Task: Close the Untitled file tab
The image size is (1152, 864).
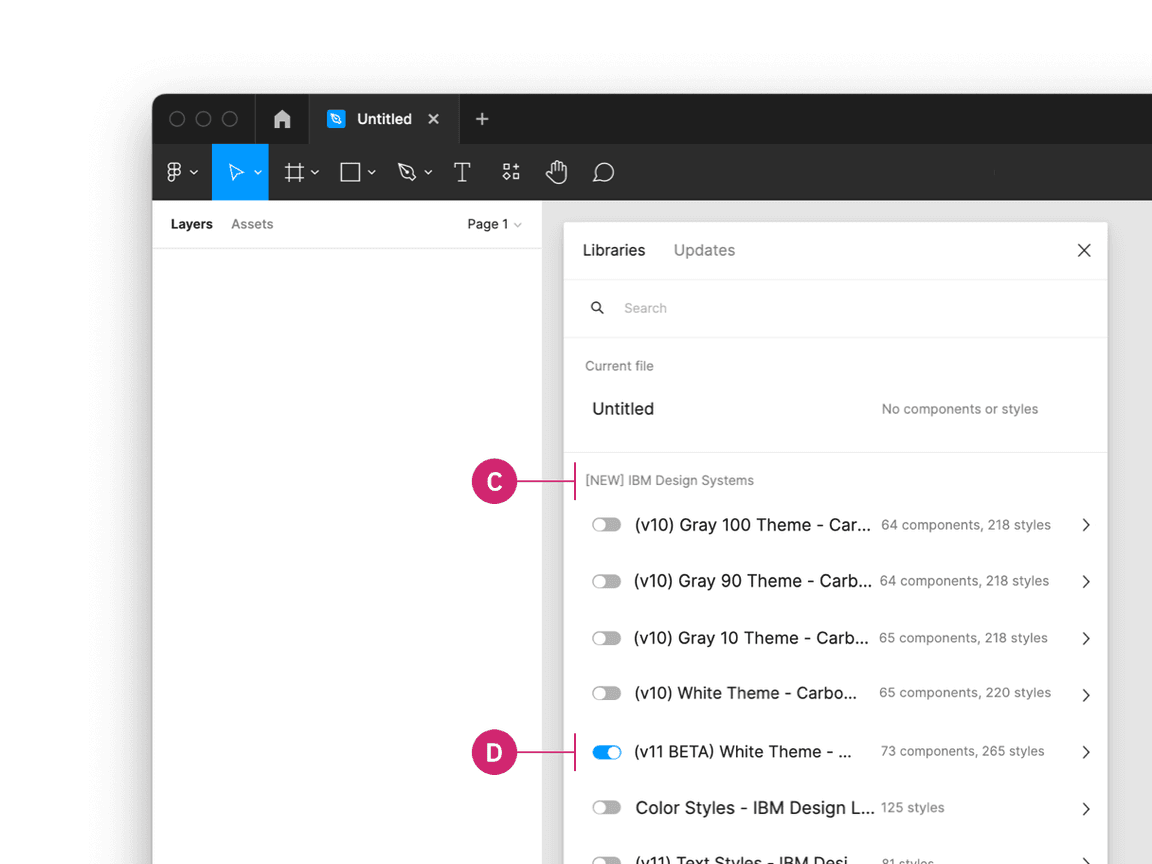Action: 433,119
